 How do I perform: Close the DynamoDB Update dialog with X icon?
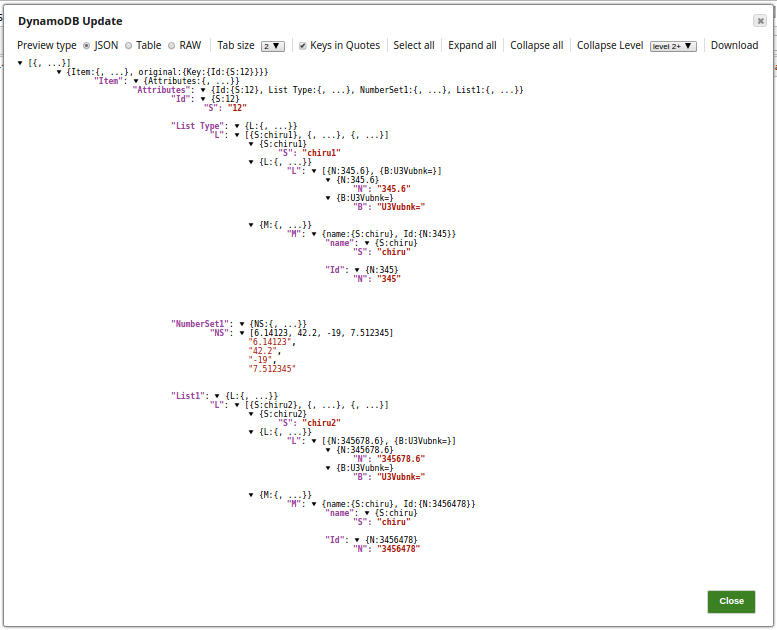click(x=760, y=20)
